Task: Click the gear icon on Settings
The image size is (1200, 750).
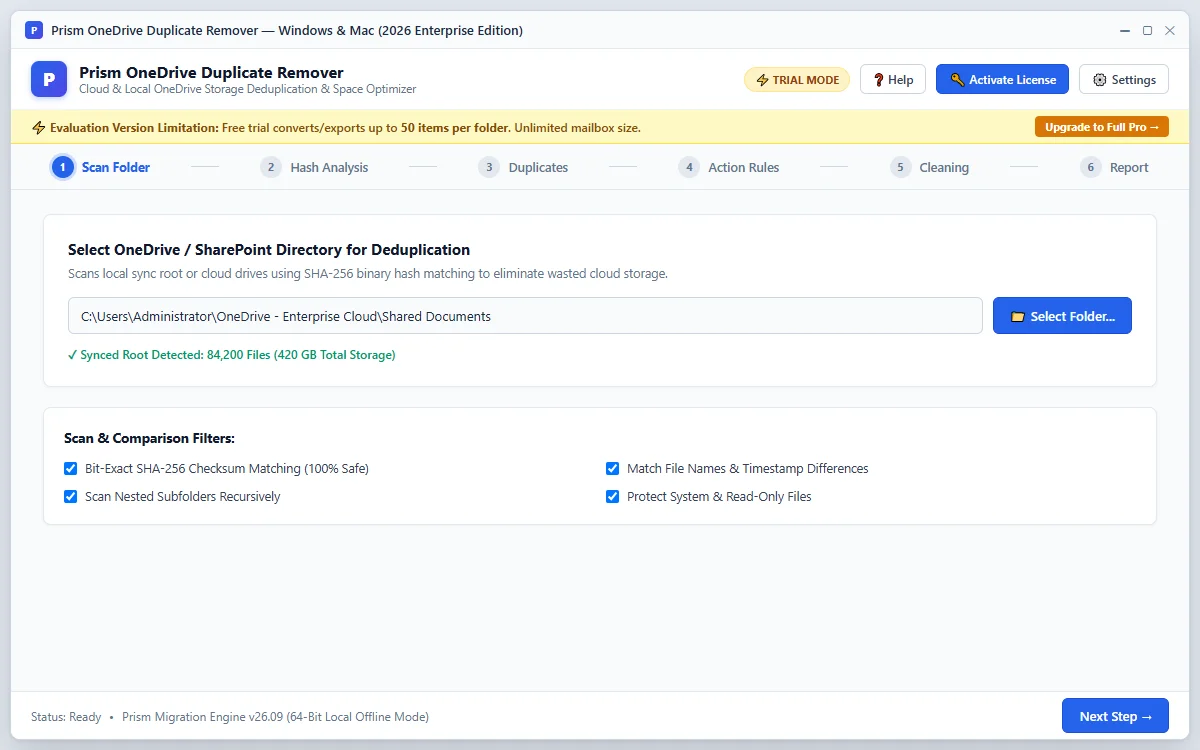Action: [1100, 80]
